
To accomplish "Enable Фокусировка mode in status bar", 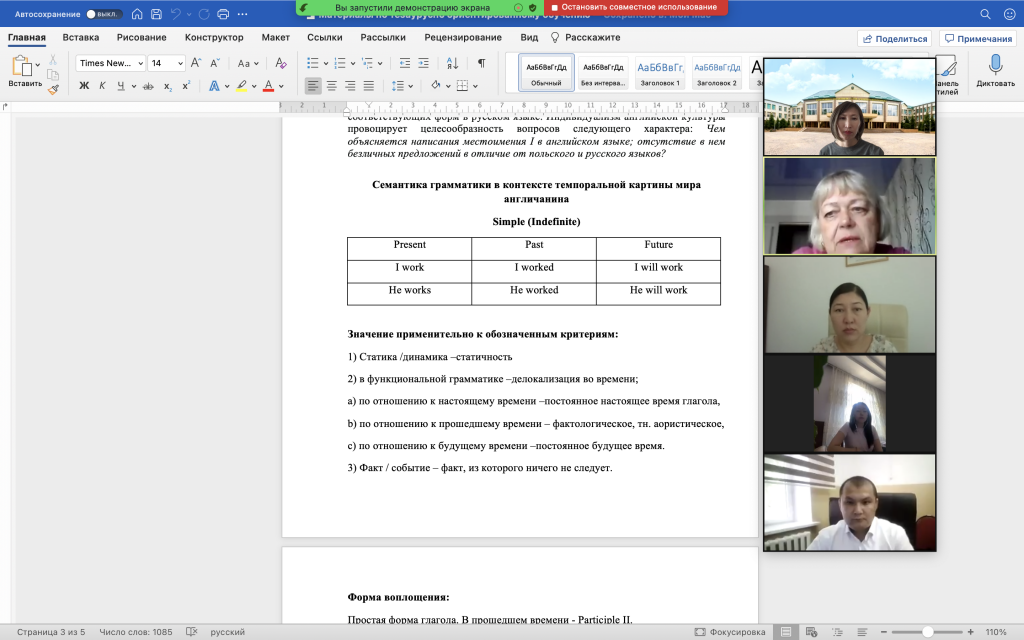I will (x=731, y=632).
